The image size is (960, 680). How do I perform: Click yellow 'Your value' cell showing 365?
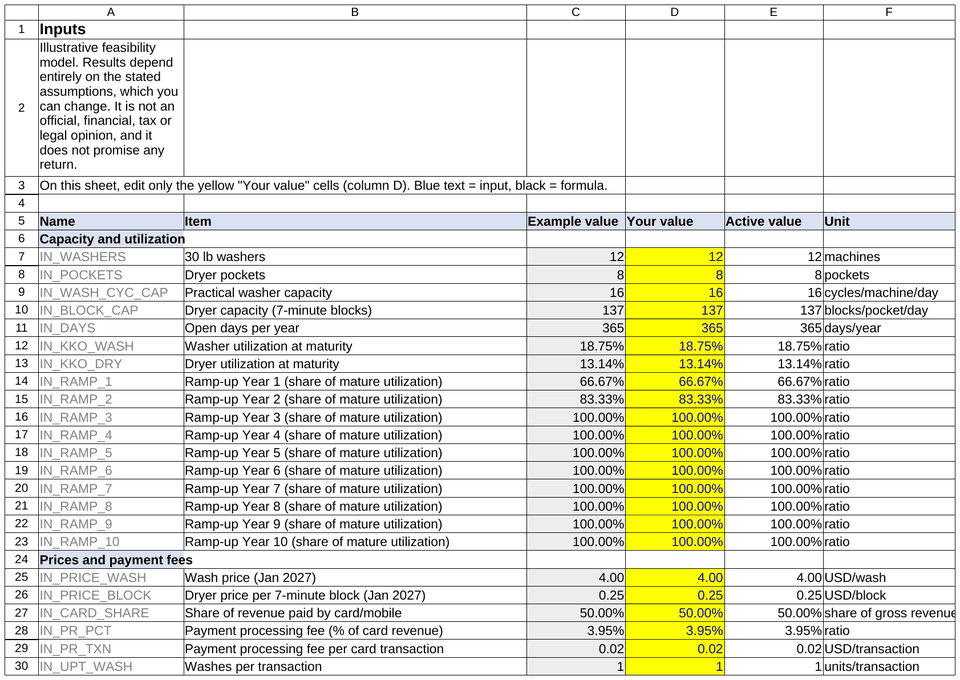[675, 328]
